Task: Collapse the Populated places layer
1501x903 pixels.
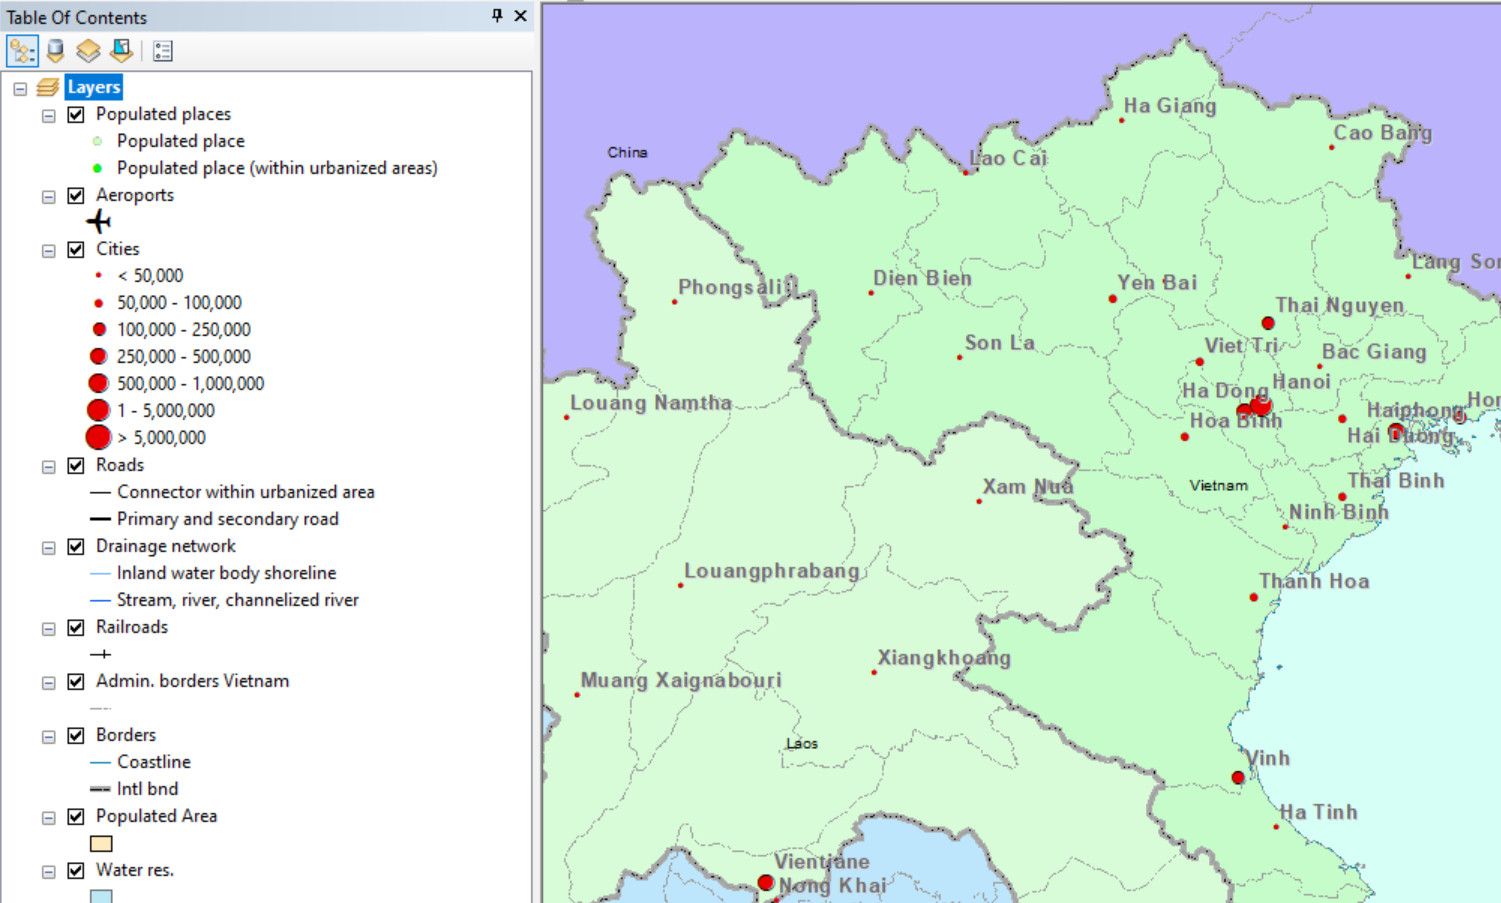Action: pos(48,115)
